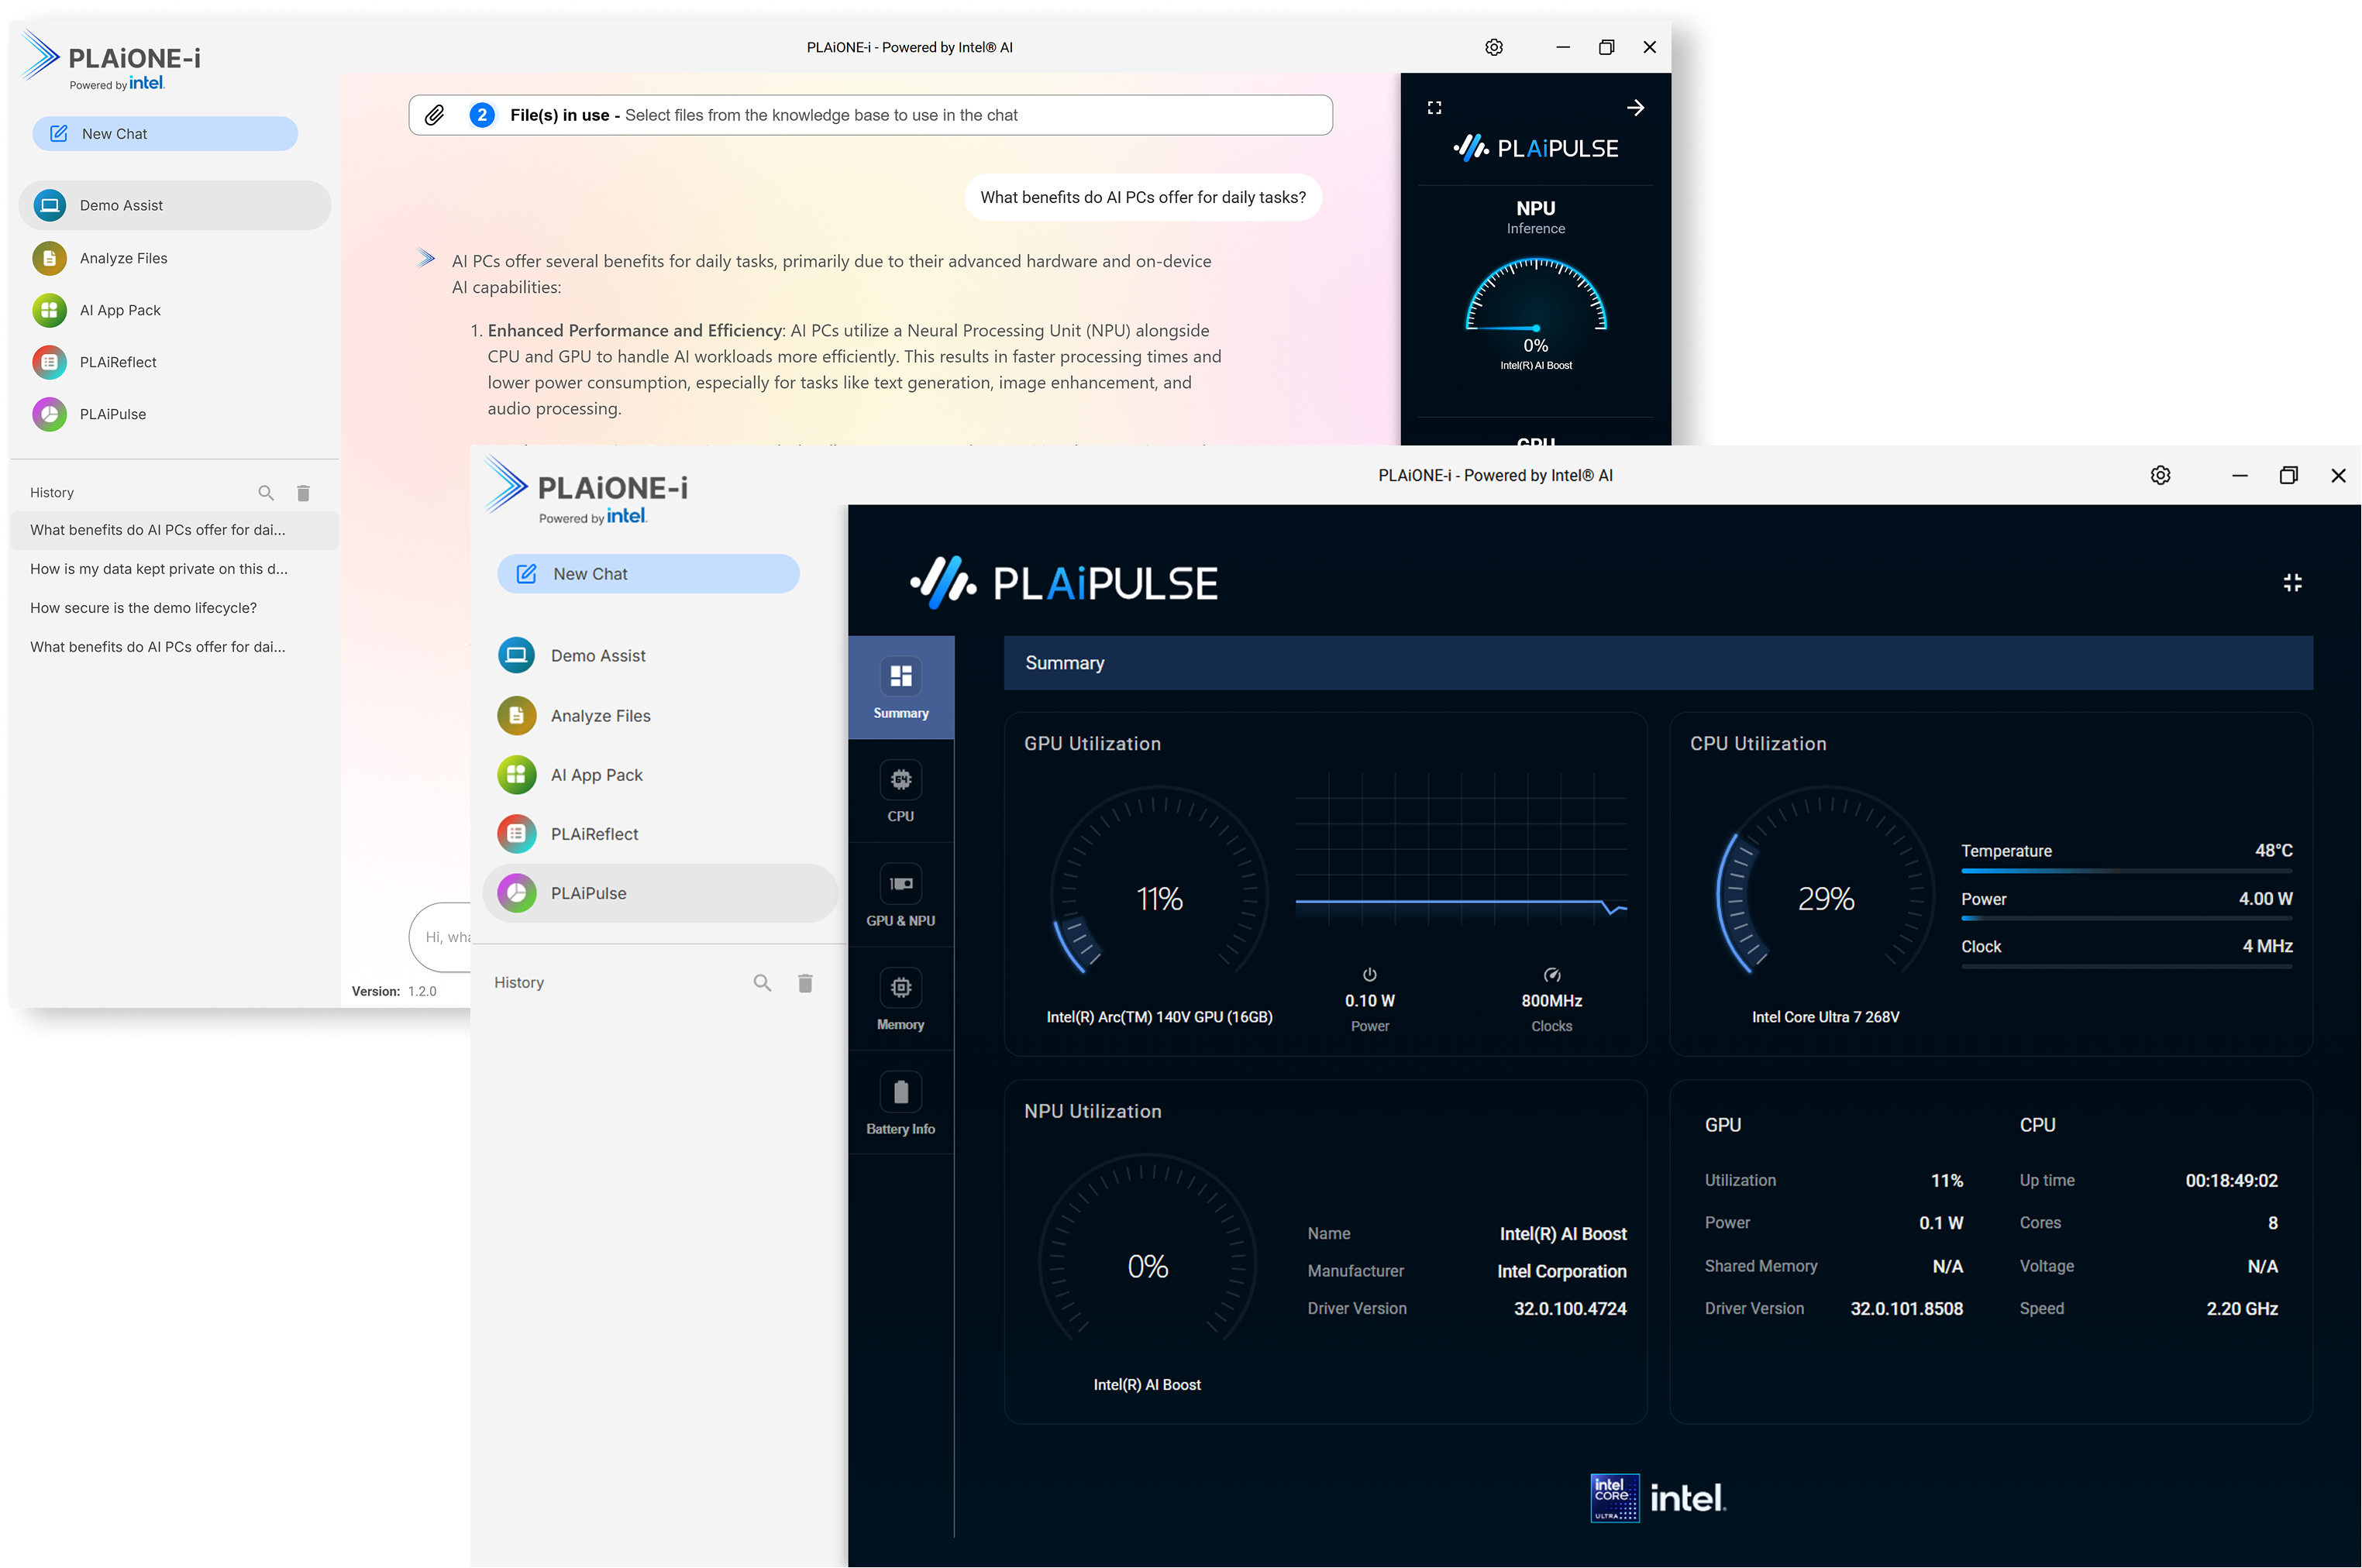
Task: Select PLAiReflect in front window
Action: pyautogui.click(x=660, y=833)
